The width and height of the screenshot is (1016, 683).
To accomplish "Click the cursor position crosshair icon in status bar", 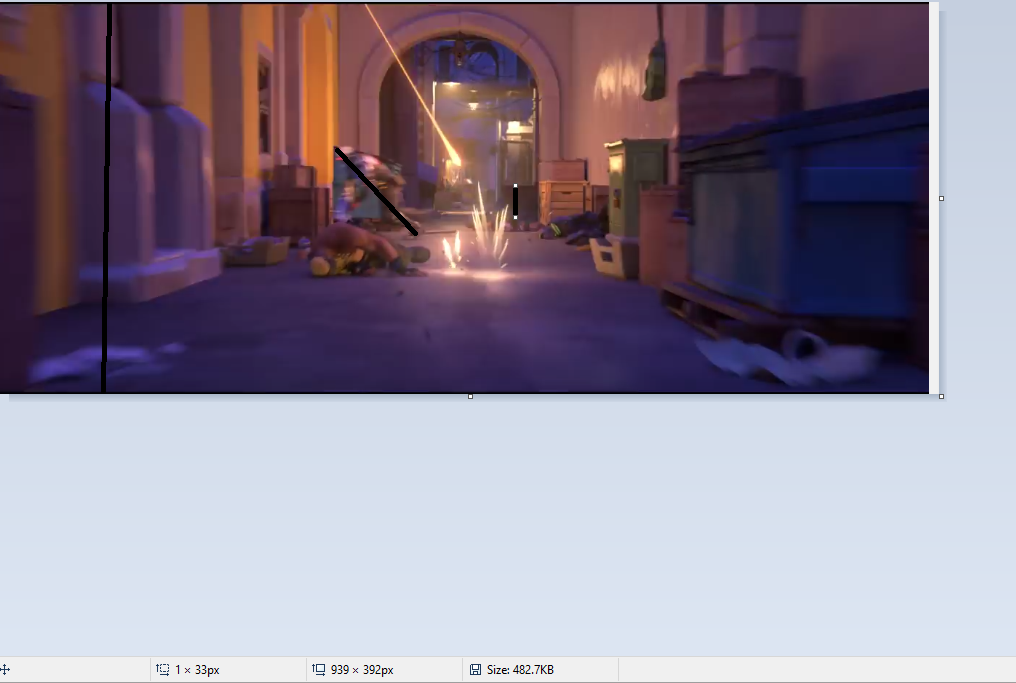I will coord(5,669).
